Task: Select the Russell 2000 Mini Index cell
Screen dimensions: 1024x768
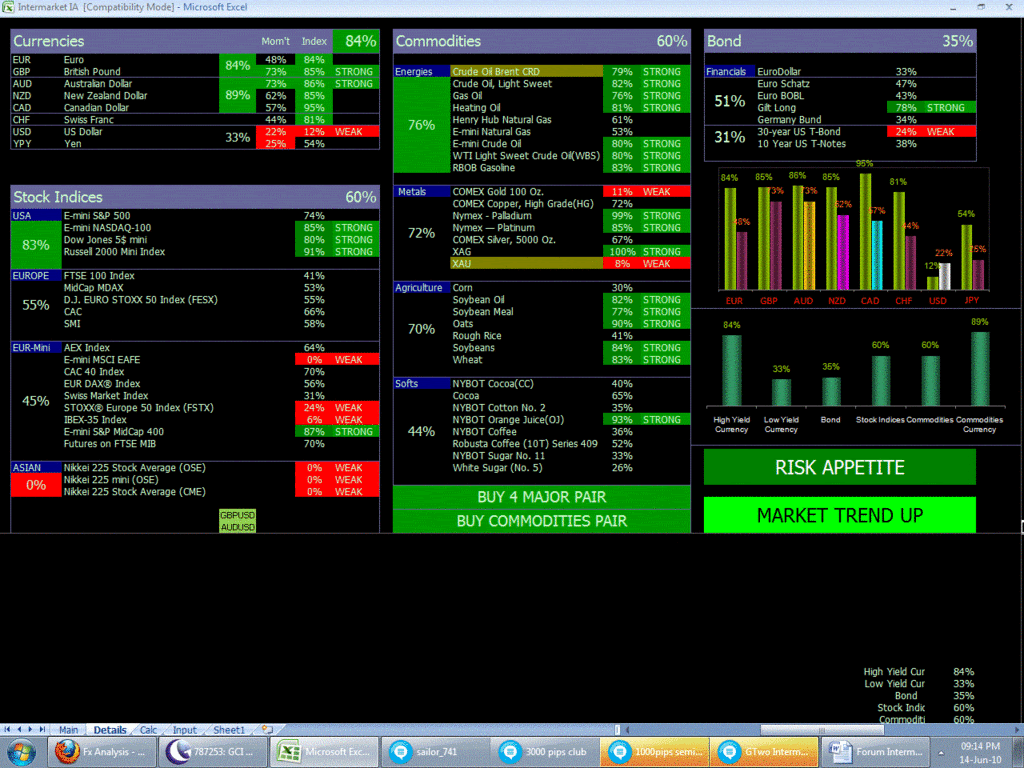Action: click(114, 251)
